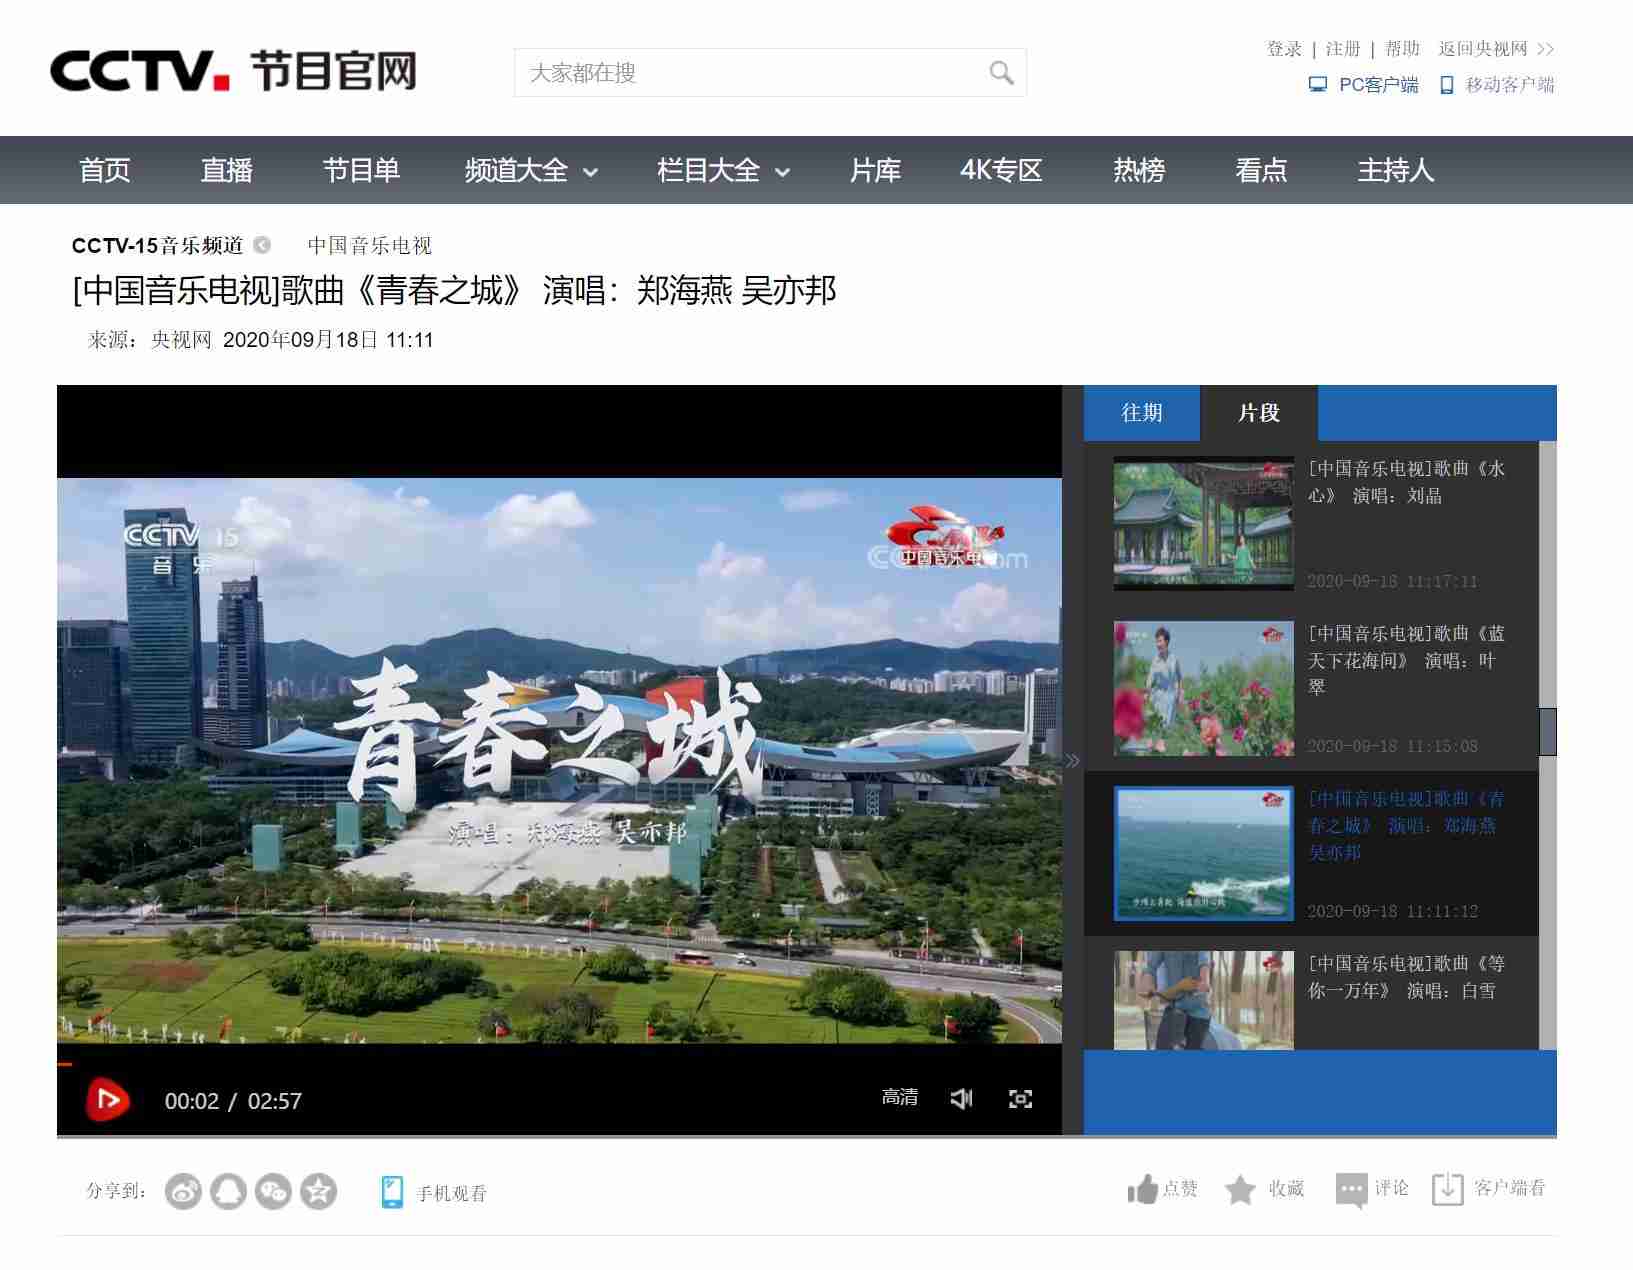Click the search magnifier icon
This screenshot has height=1270, width=1633.
click(x=1001, y=73)
